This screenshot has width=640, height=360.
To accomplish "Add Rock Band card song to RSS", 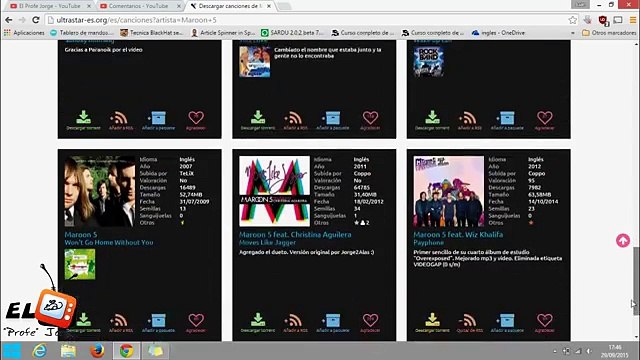I will [x=469, y=120].
